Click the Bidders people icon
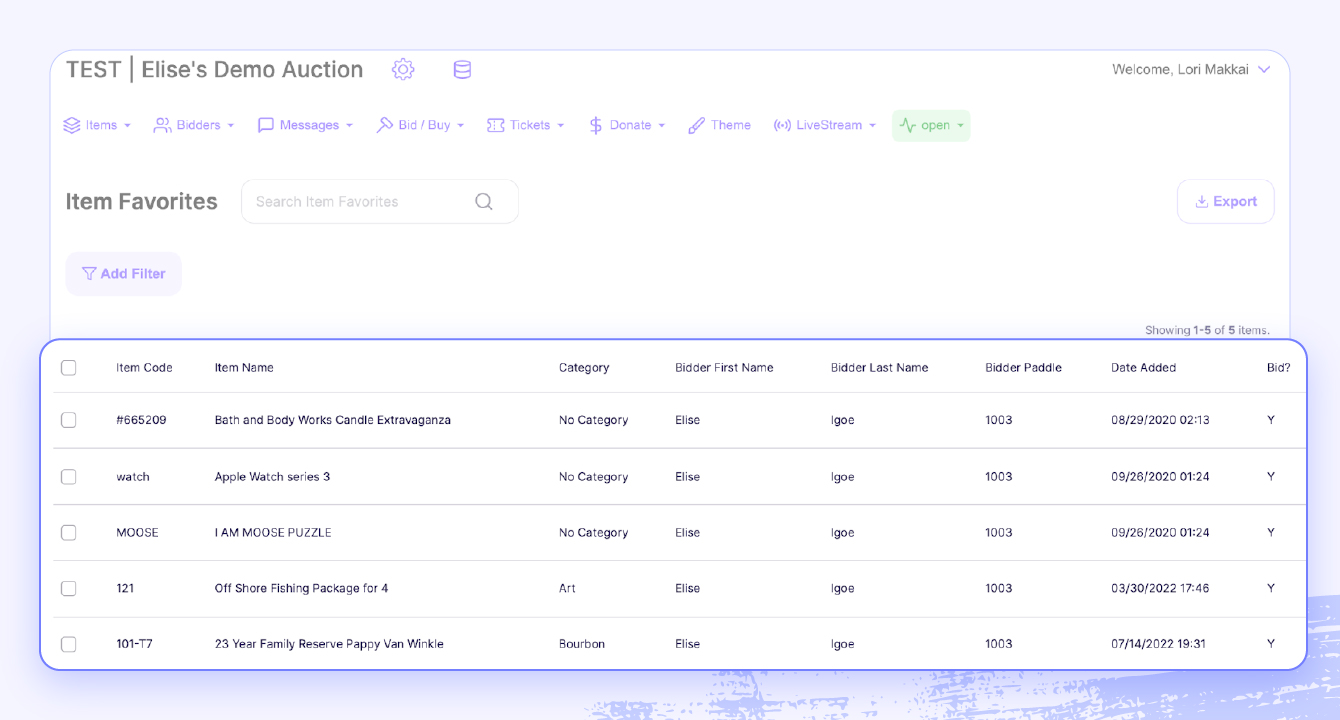The width and height of the screenshot is (1340, 720). (x=162, y=125)
